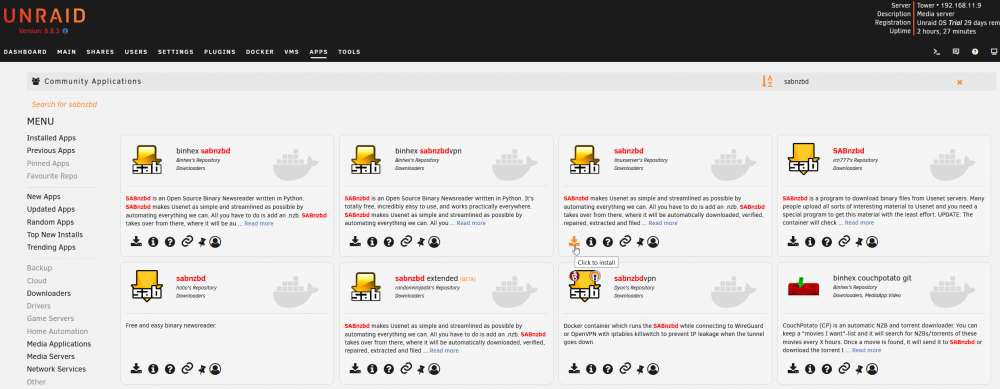
Task: Click Read more on ich777's SABnzbd description
Action: [859, 223]
